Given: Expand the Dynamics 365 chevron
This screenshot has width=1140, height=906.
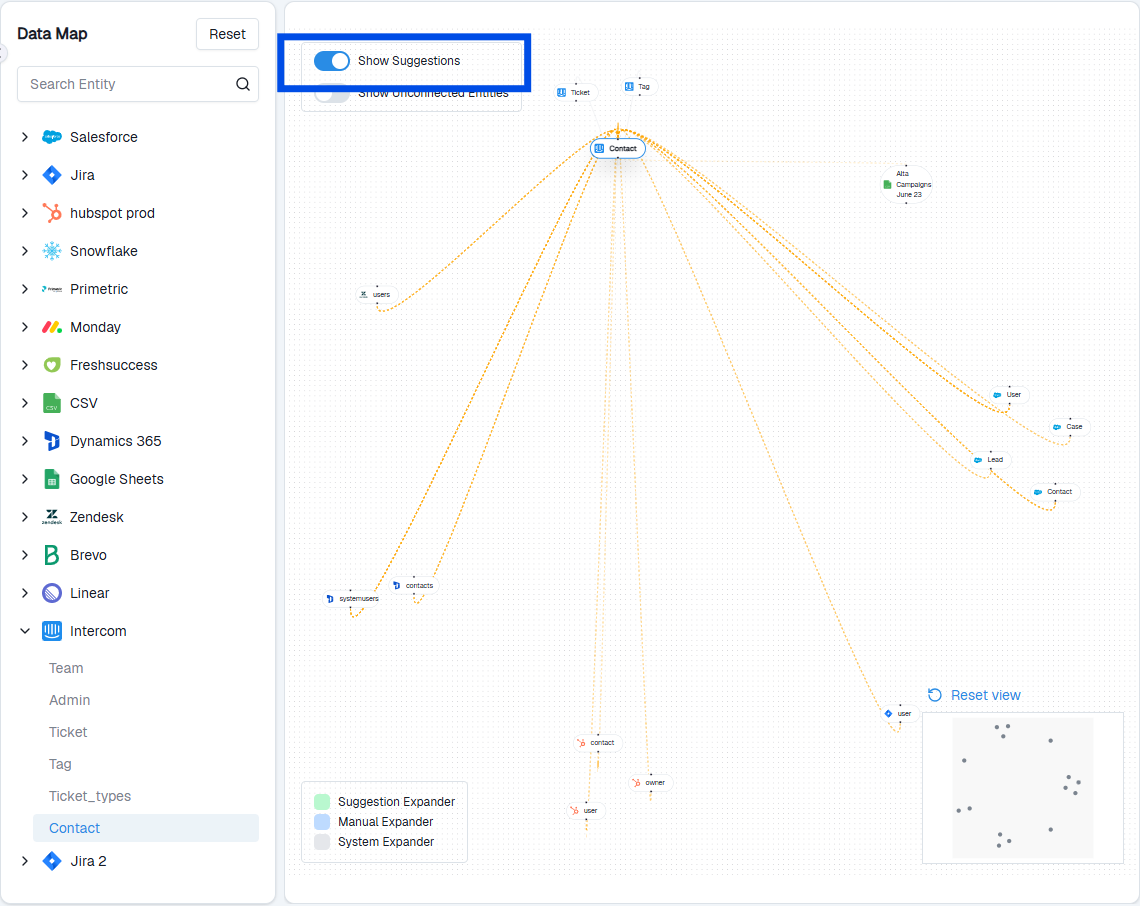Looking at the screenshot, I should coord(25,441).
